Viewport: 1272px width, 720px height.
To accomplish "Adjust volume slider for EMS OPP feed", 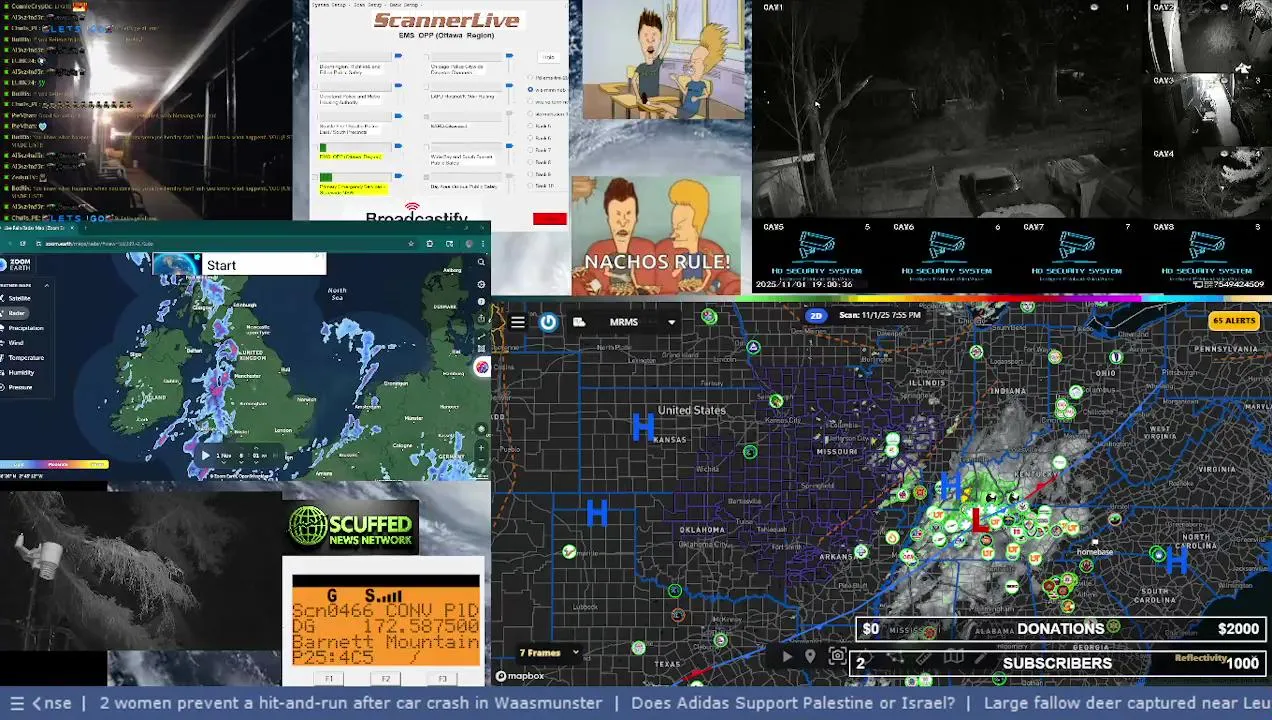I will [x=399, y=146].
